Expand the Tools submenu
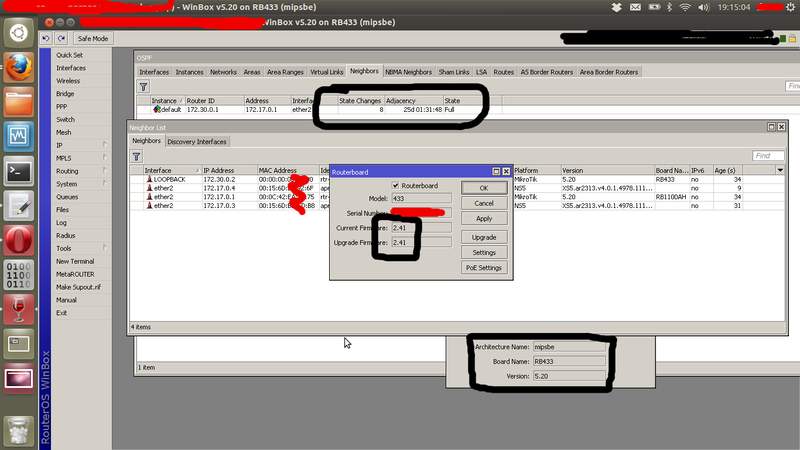Screen dimensions: 800x450 pos(105,248)
